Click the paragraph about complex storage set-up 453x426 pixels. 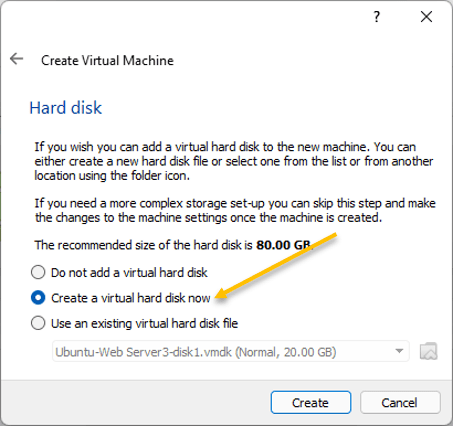235,210
